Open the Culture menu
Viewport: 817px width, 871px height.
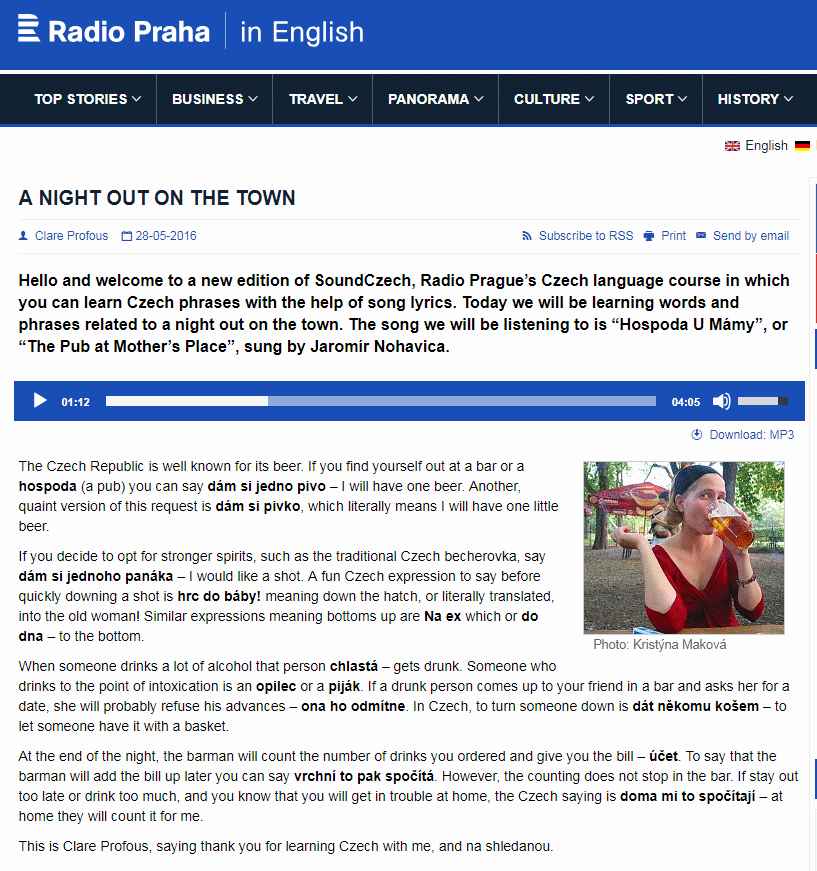[554, 99]
